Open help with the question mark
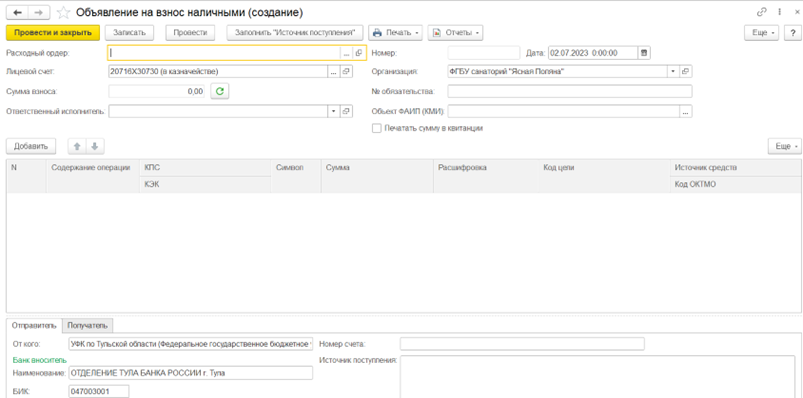The image size is (803, 398). (792, 32)
